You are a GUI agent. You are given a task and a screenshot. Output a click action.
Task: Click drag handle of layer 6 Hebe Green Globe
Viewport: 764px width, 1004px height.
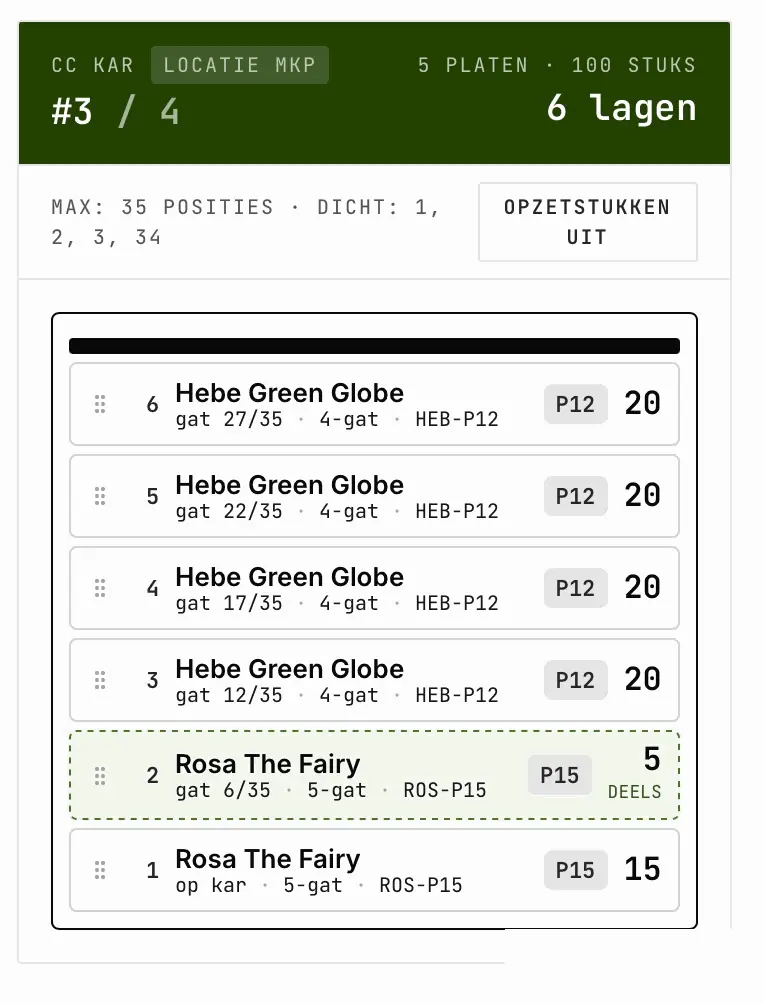100,404
